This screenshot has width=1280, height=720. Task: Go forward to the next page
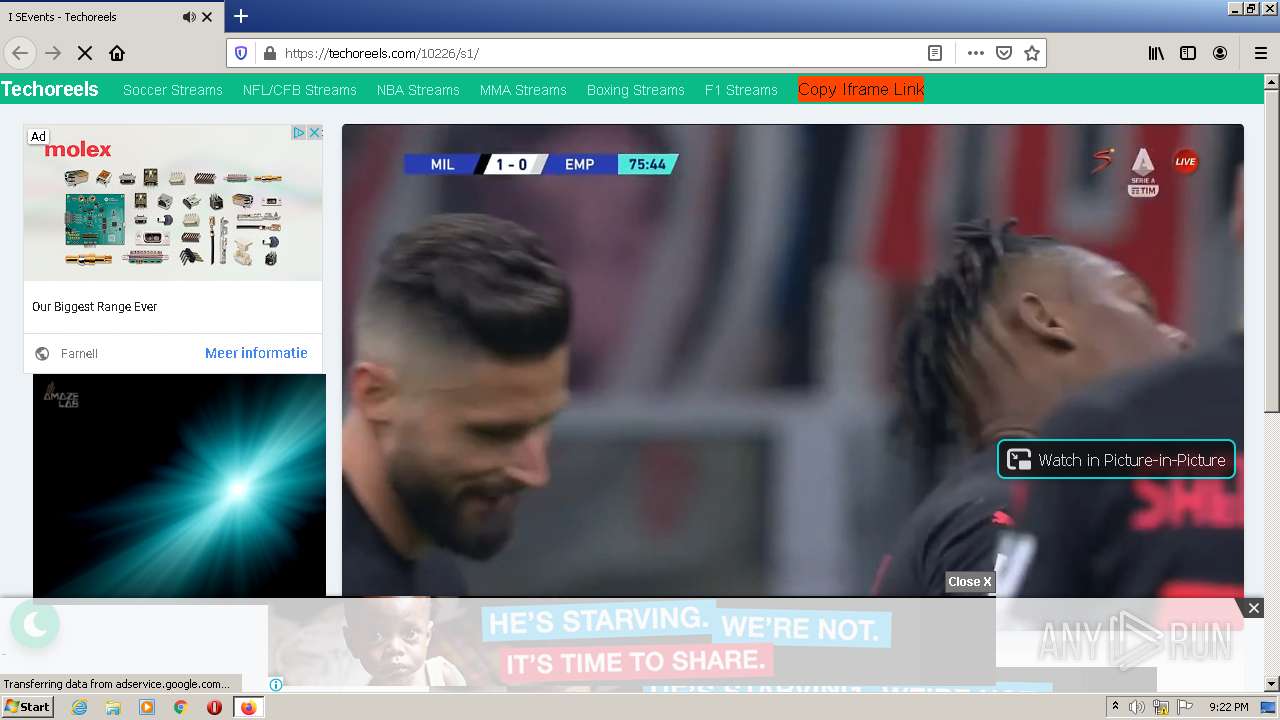pos(54,53)
